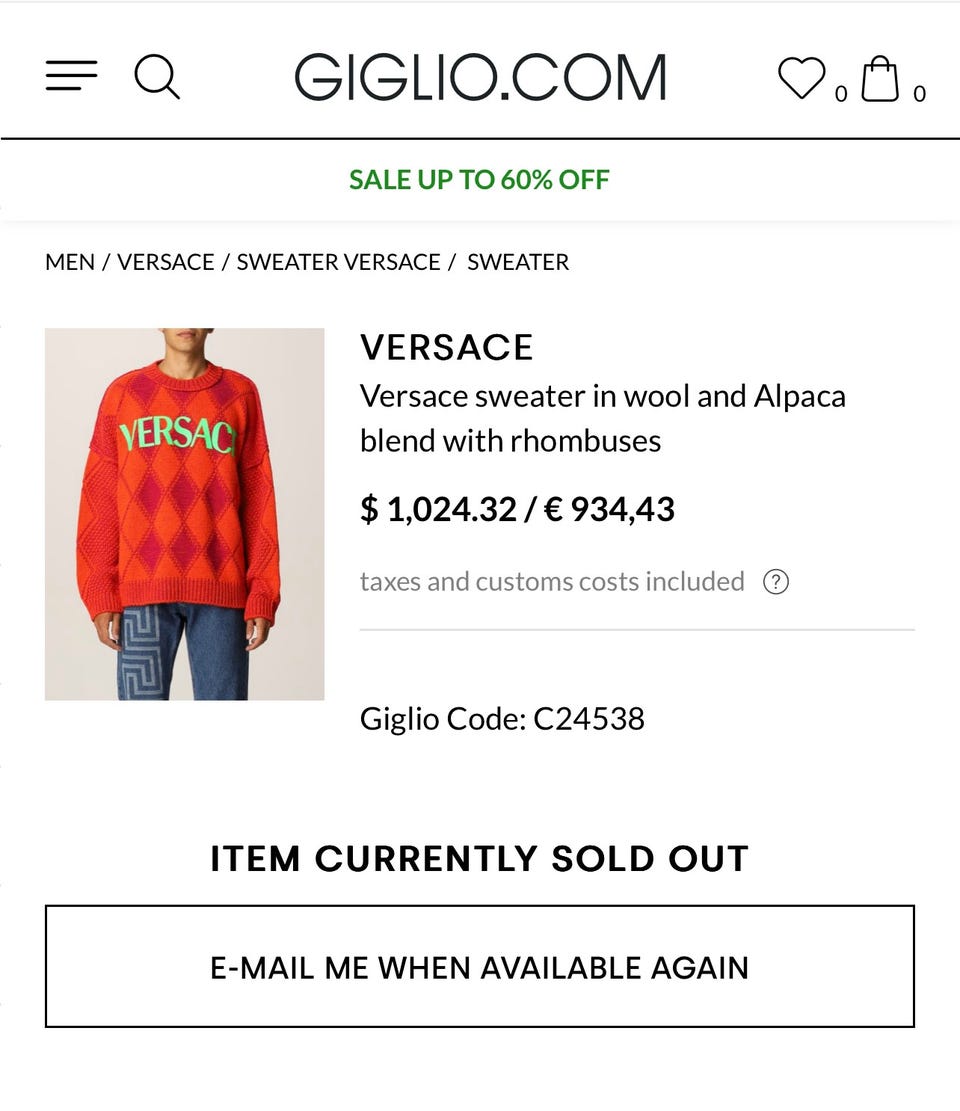Viewport: 960px width, 1111px height.
Task: Click the Item Currently Sold Out notice
Action: [x=479, y=859]
